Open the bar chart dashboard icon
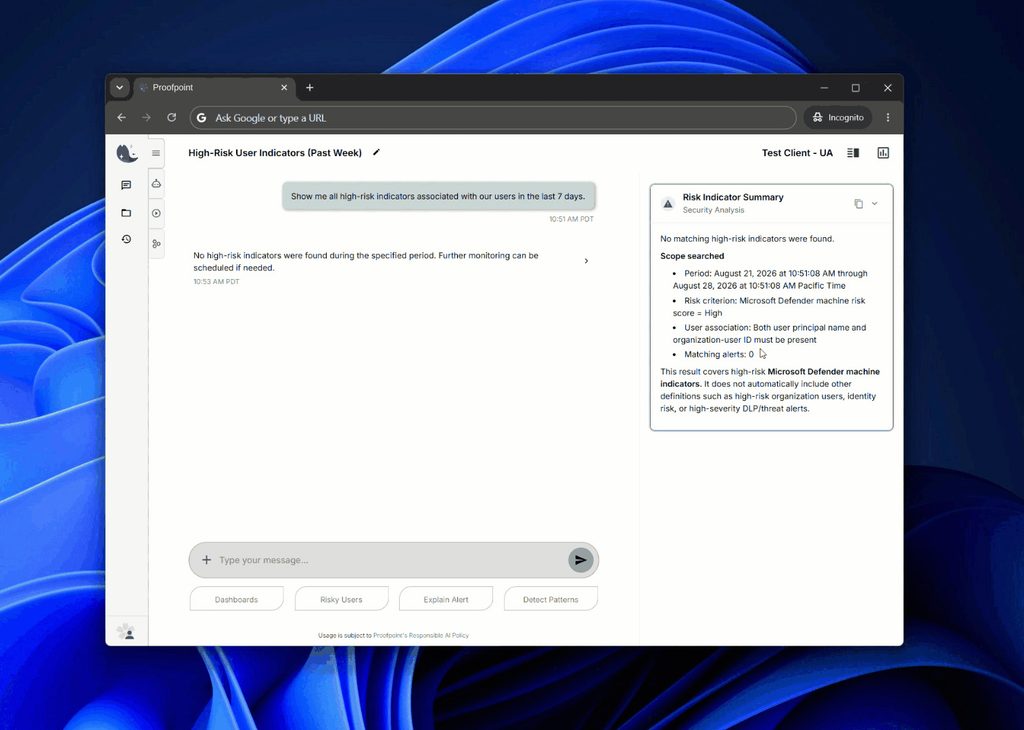 point(883,153)
